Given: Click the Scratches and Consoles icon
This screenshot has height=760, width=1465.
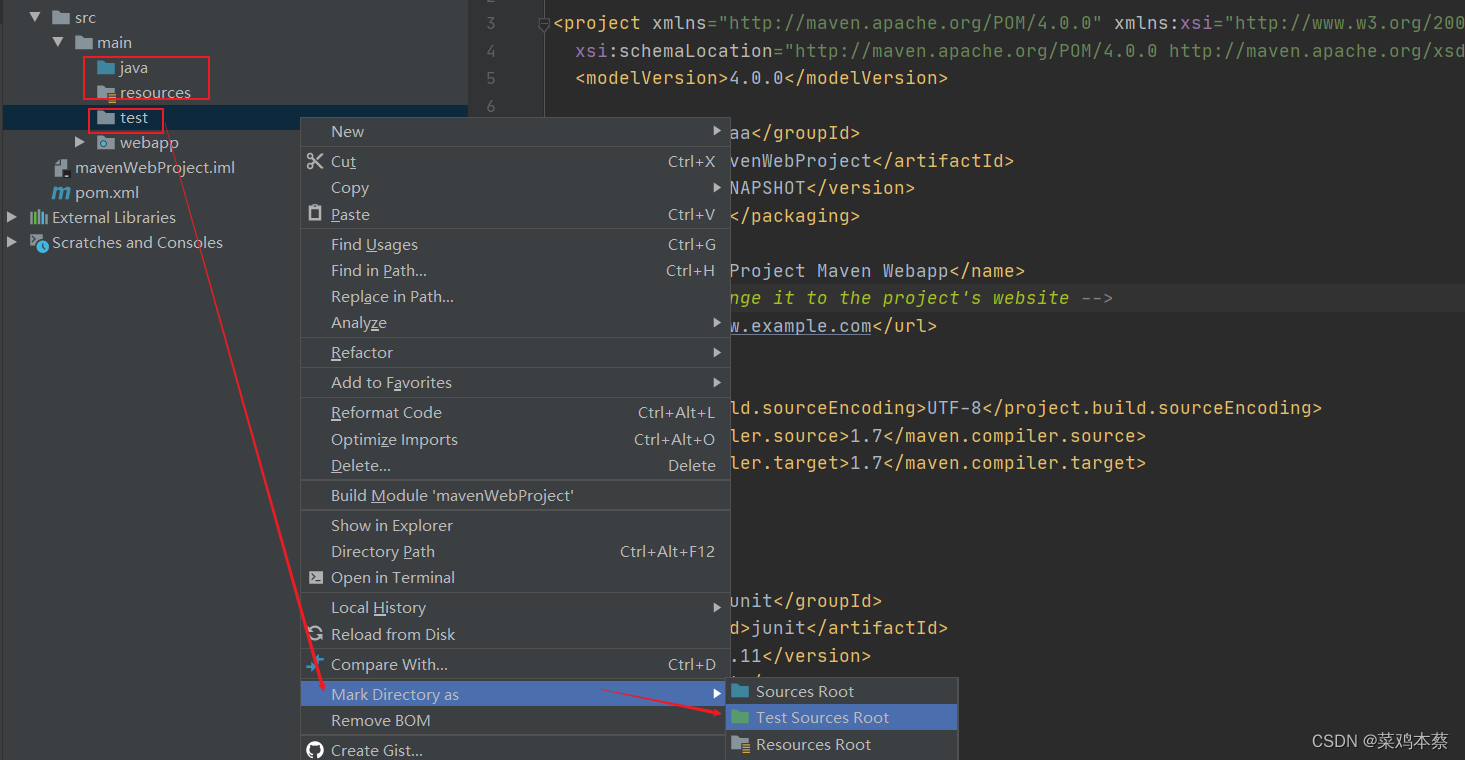Looking at the screenshot, I should click(40, 242).
